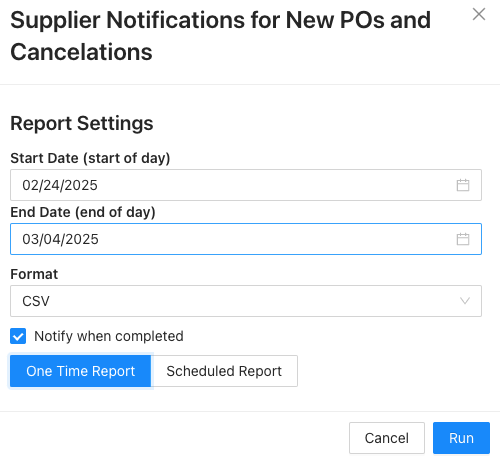Click the CSV value in Format selector
The height and width of the screenshot is (459, 500).
[36, 301]
